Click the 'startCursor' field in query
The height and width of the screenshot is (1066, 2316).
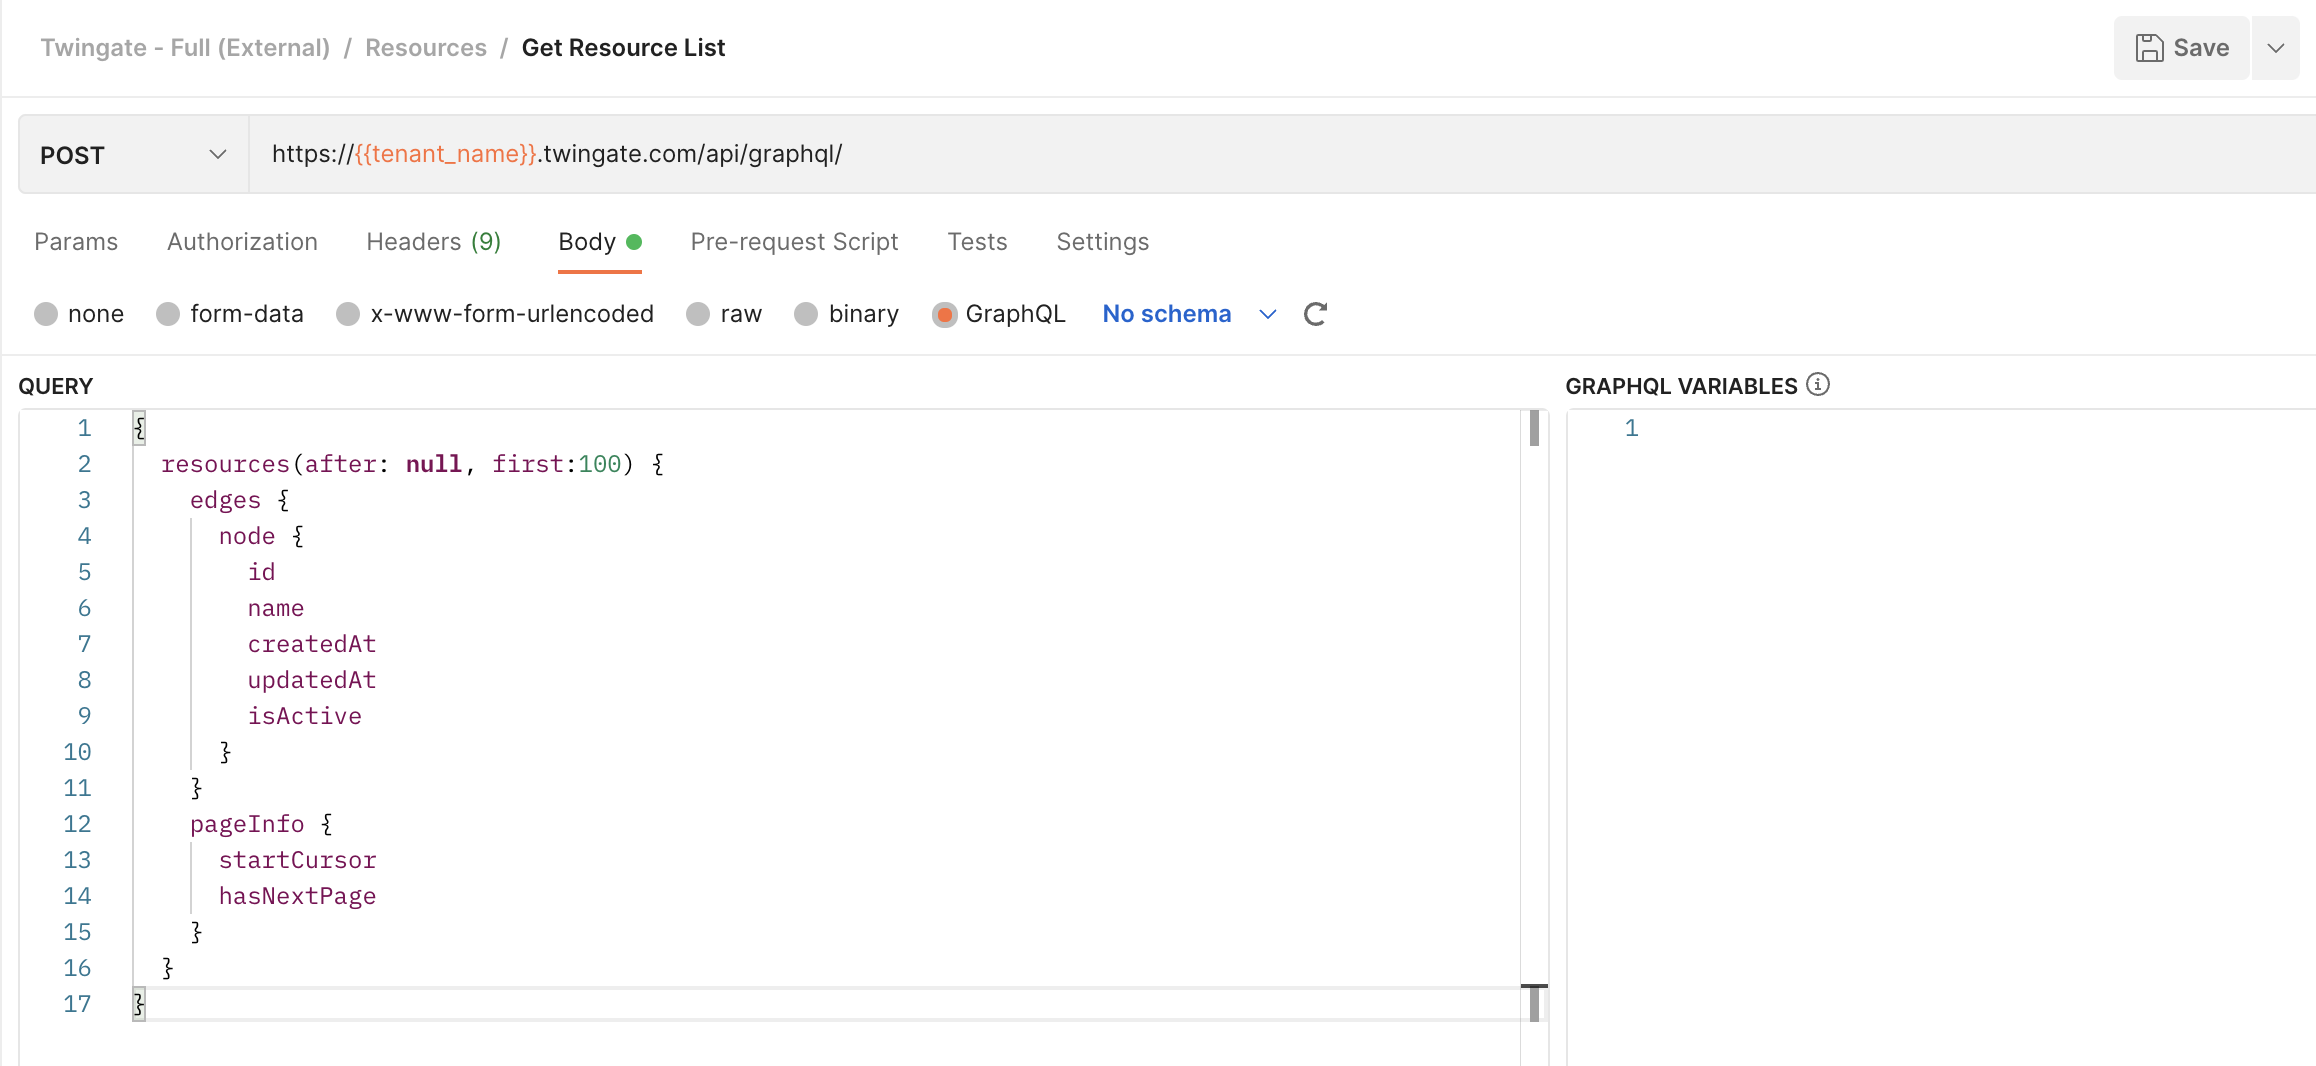coord(298,860)
